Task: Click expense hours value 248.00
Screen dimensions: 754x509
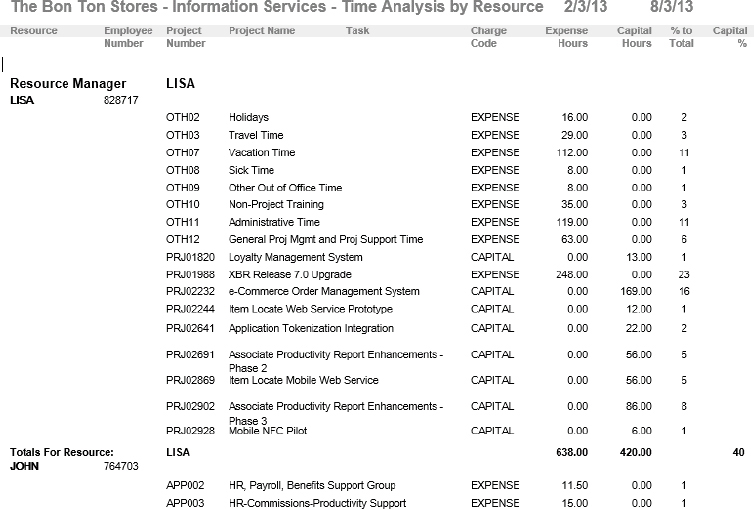Action: pyautogui.click(x=572, y=274)
